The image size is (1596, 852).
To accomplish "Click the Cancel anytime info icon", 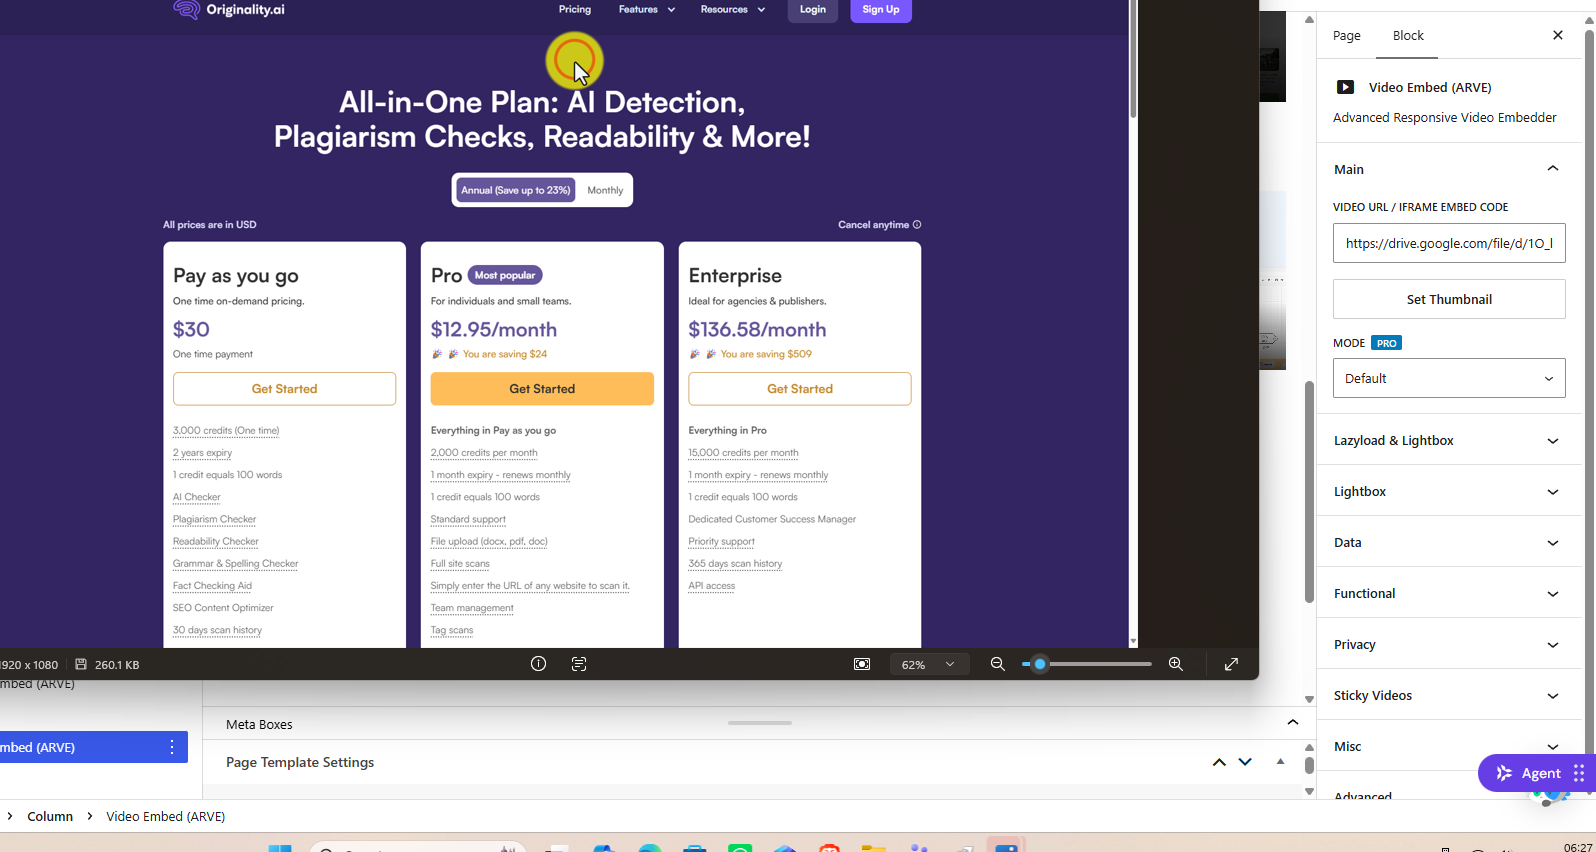I will [x=917, y=225].
